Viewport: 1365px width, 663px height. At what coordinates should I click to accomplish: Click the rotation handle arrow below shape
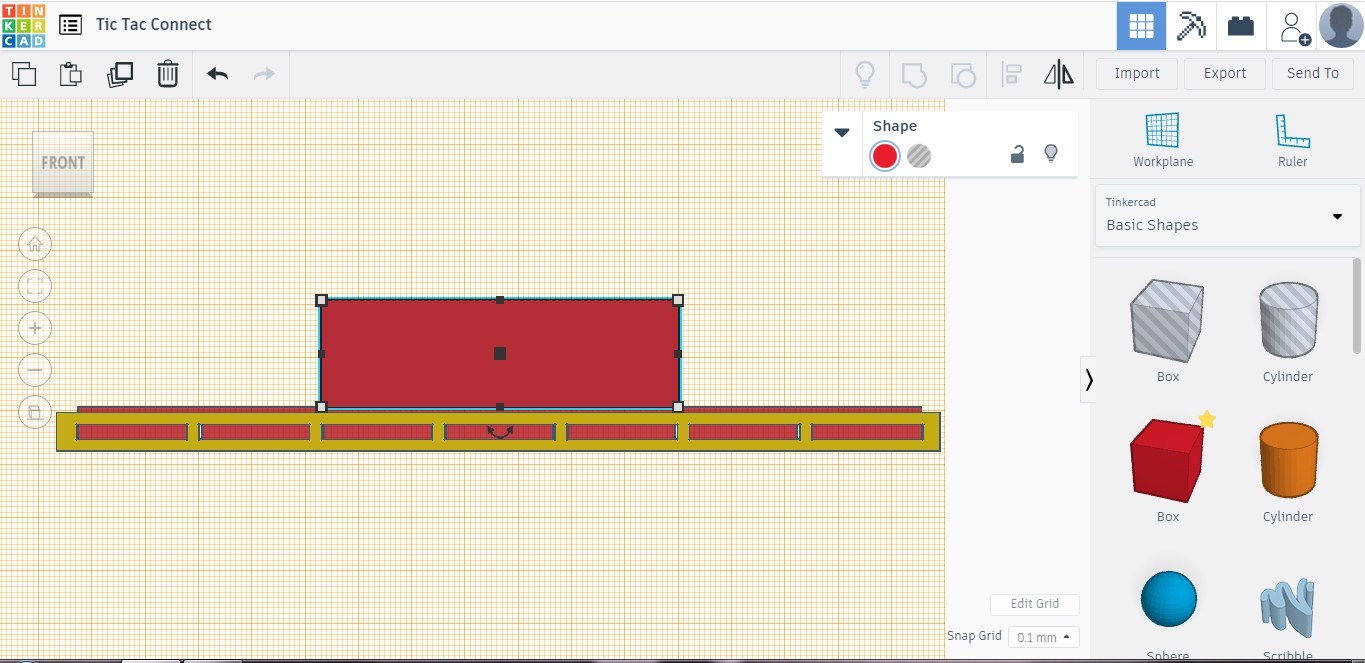pos(500,432)
